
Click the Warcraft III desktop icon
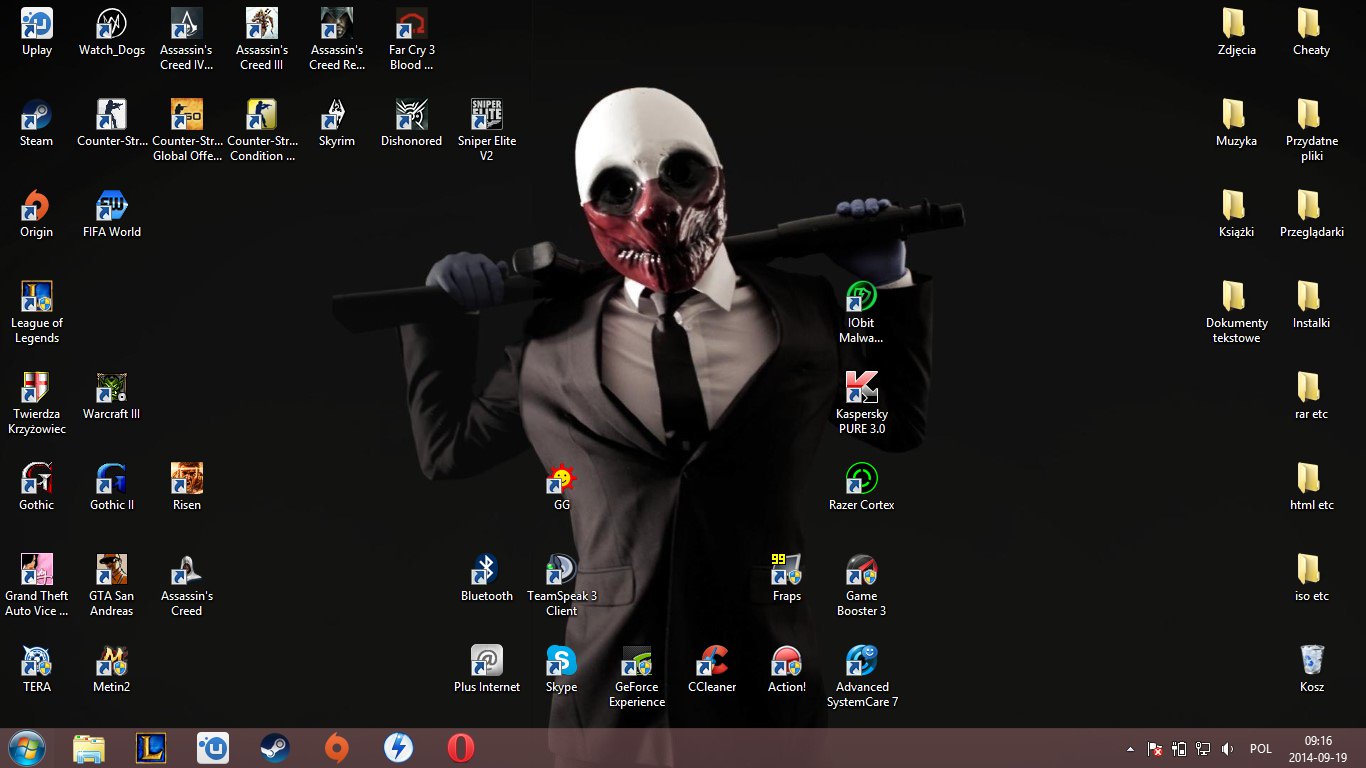(x=112, y=396)
